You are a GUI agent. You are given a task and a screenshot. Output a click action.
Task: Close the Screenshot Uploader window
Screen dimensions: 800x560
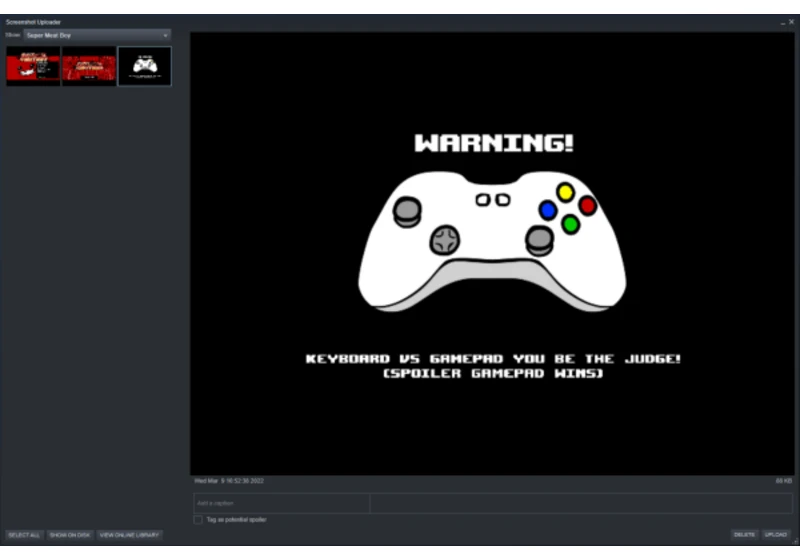coord(791,22)
